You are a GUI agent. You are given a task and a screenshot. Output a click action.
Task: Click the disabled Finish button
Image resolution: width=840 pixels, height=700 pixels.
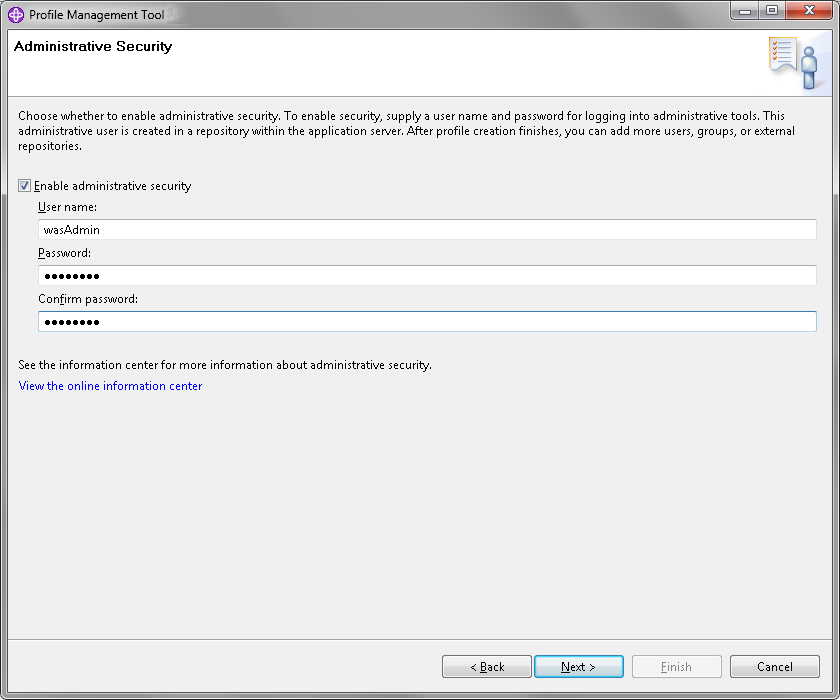[677, 666]
